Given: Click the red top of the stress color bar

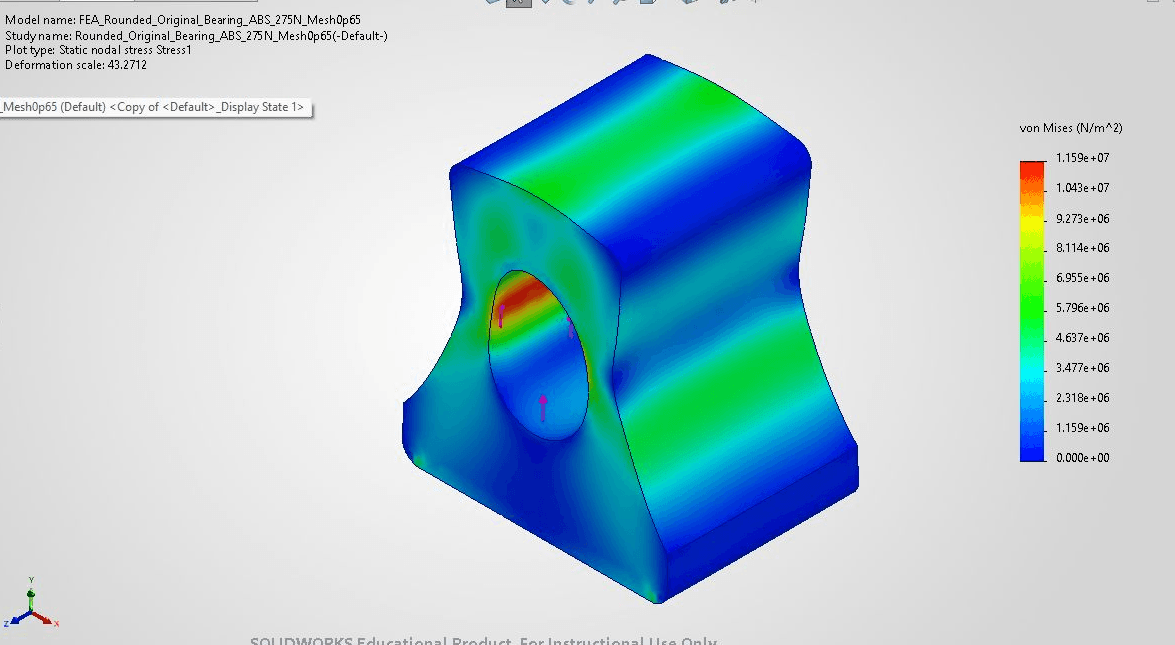Looking at the screenshot, I should 1032,171.
